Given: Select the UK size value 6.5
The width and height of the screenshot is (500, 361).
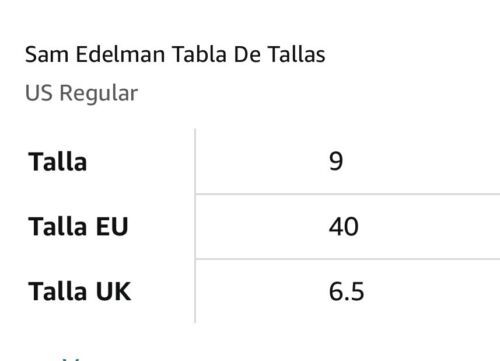Looking at the screenshot, I should point(346,292).
